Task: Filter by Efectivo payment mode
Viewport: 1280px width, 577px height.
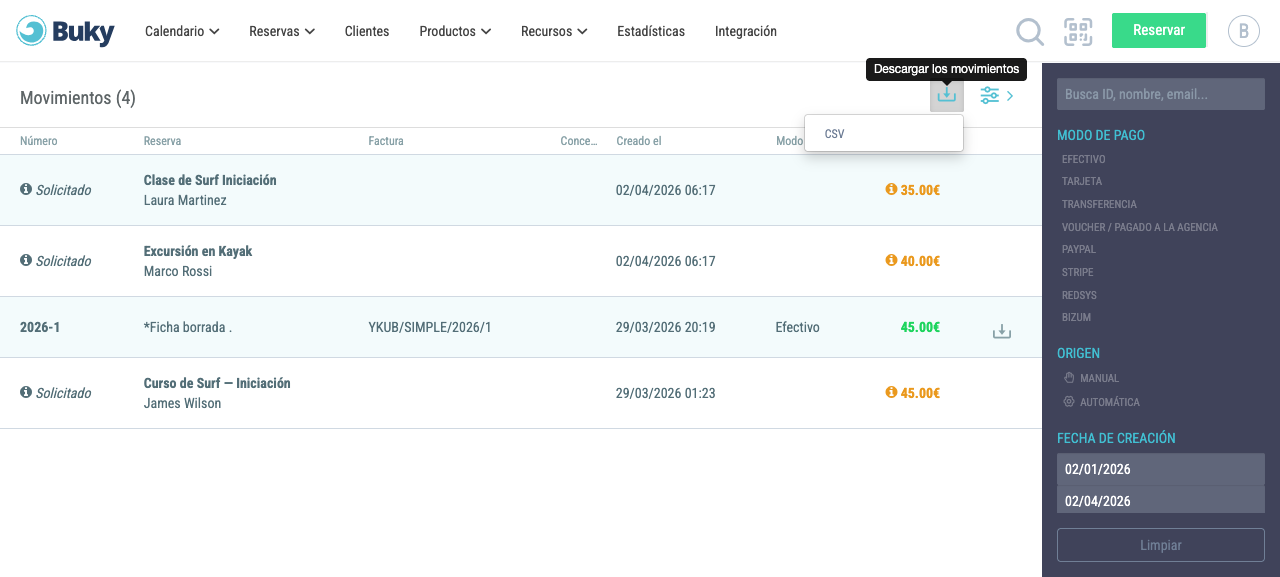Action: click(x=1083, y=159)
